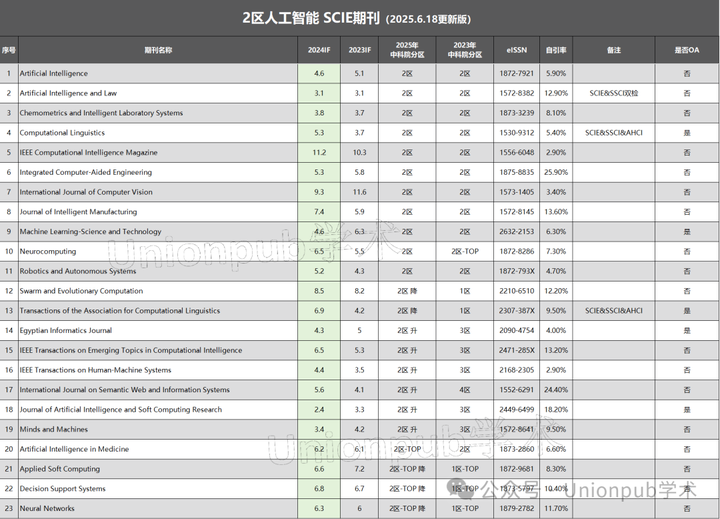Click eISSN 1879-2782 cell
This screenshot has height=519, width=720.
pyautogui.click(x=517, y=508)
